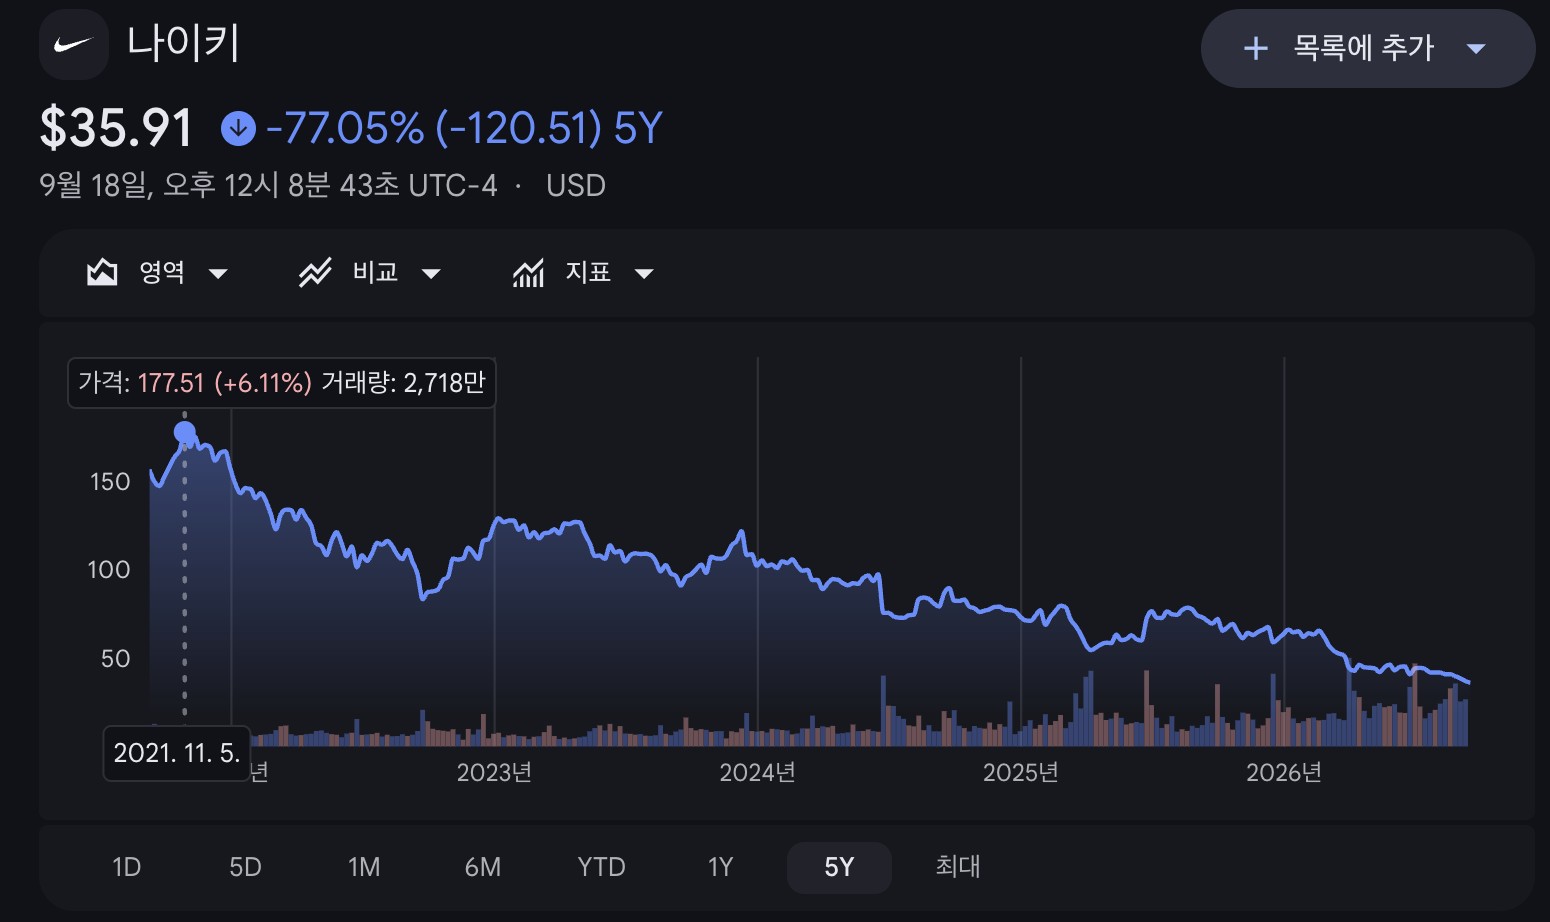Click the $35.91 current price
The height and width of the screenshot is (922, 1550).
pos(116,128)
